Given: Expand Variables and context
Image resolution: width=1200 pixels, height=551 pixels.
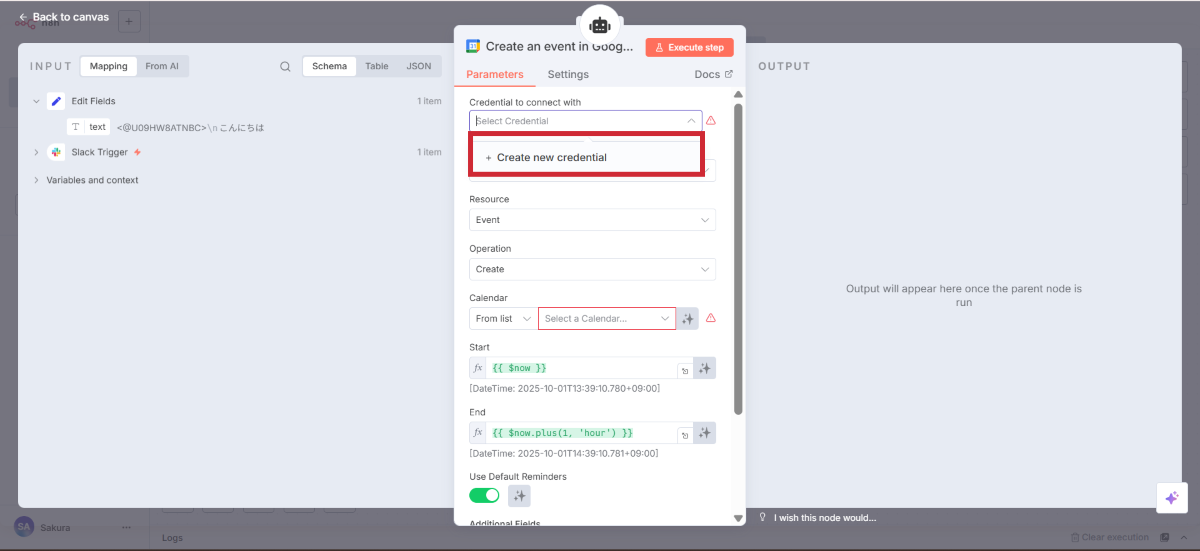Looking at the screenshot, I should point(36,180).
